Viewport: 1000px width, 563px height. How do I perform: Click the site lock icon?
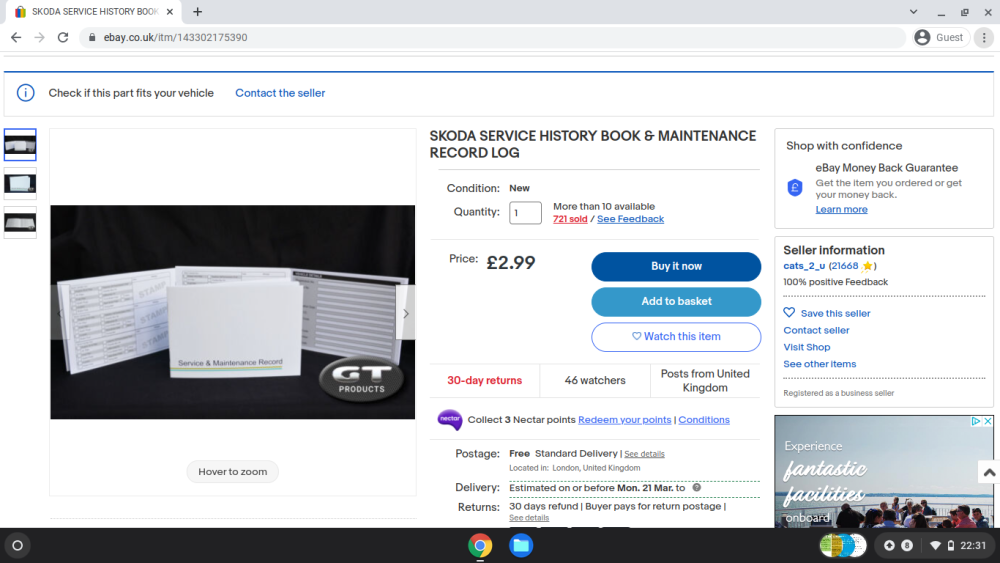coord(92,38)
